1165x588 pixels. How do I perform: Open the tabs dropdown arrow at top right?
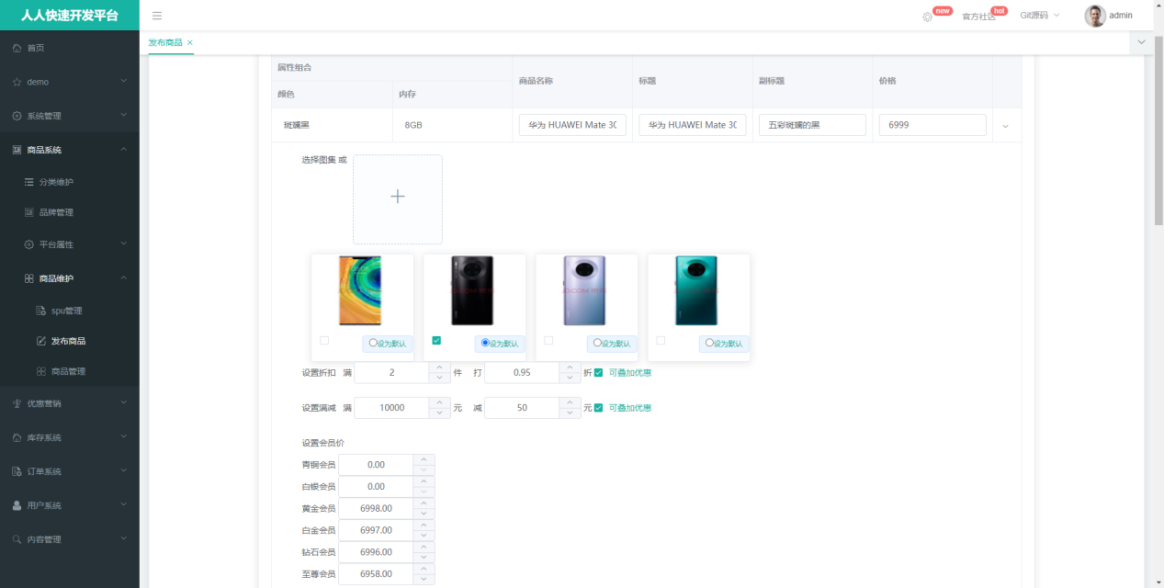tap(1141, 42)
